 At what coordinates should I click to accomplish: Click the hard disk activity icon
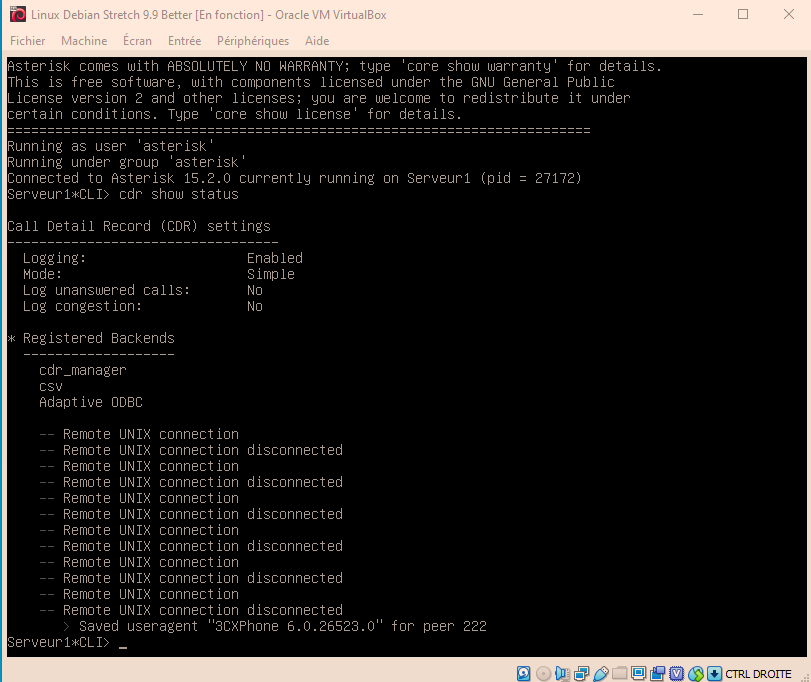coord(523,673)
